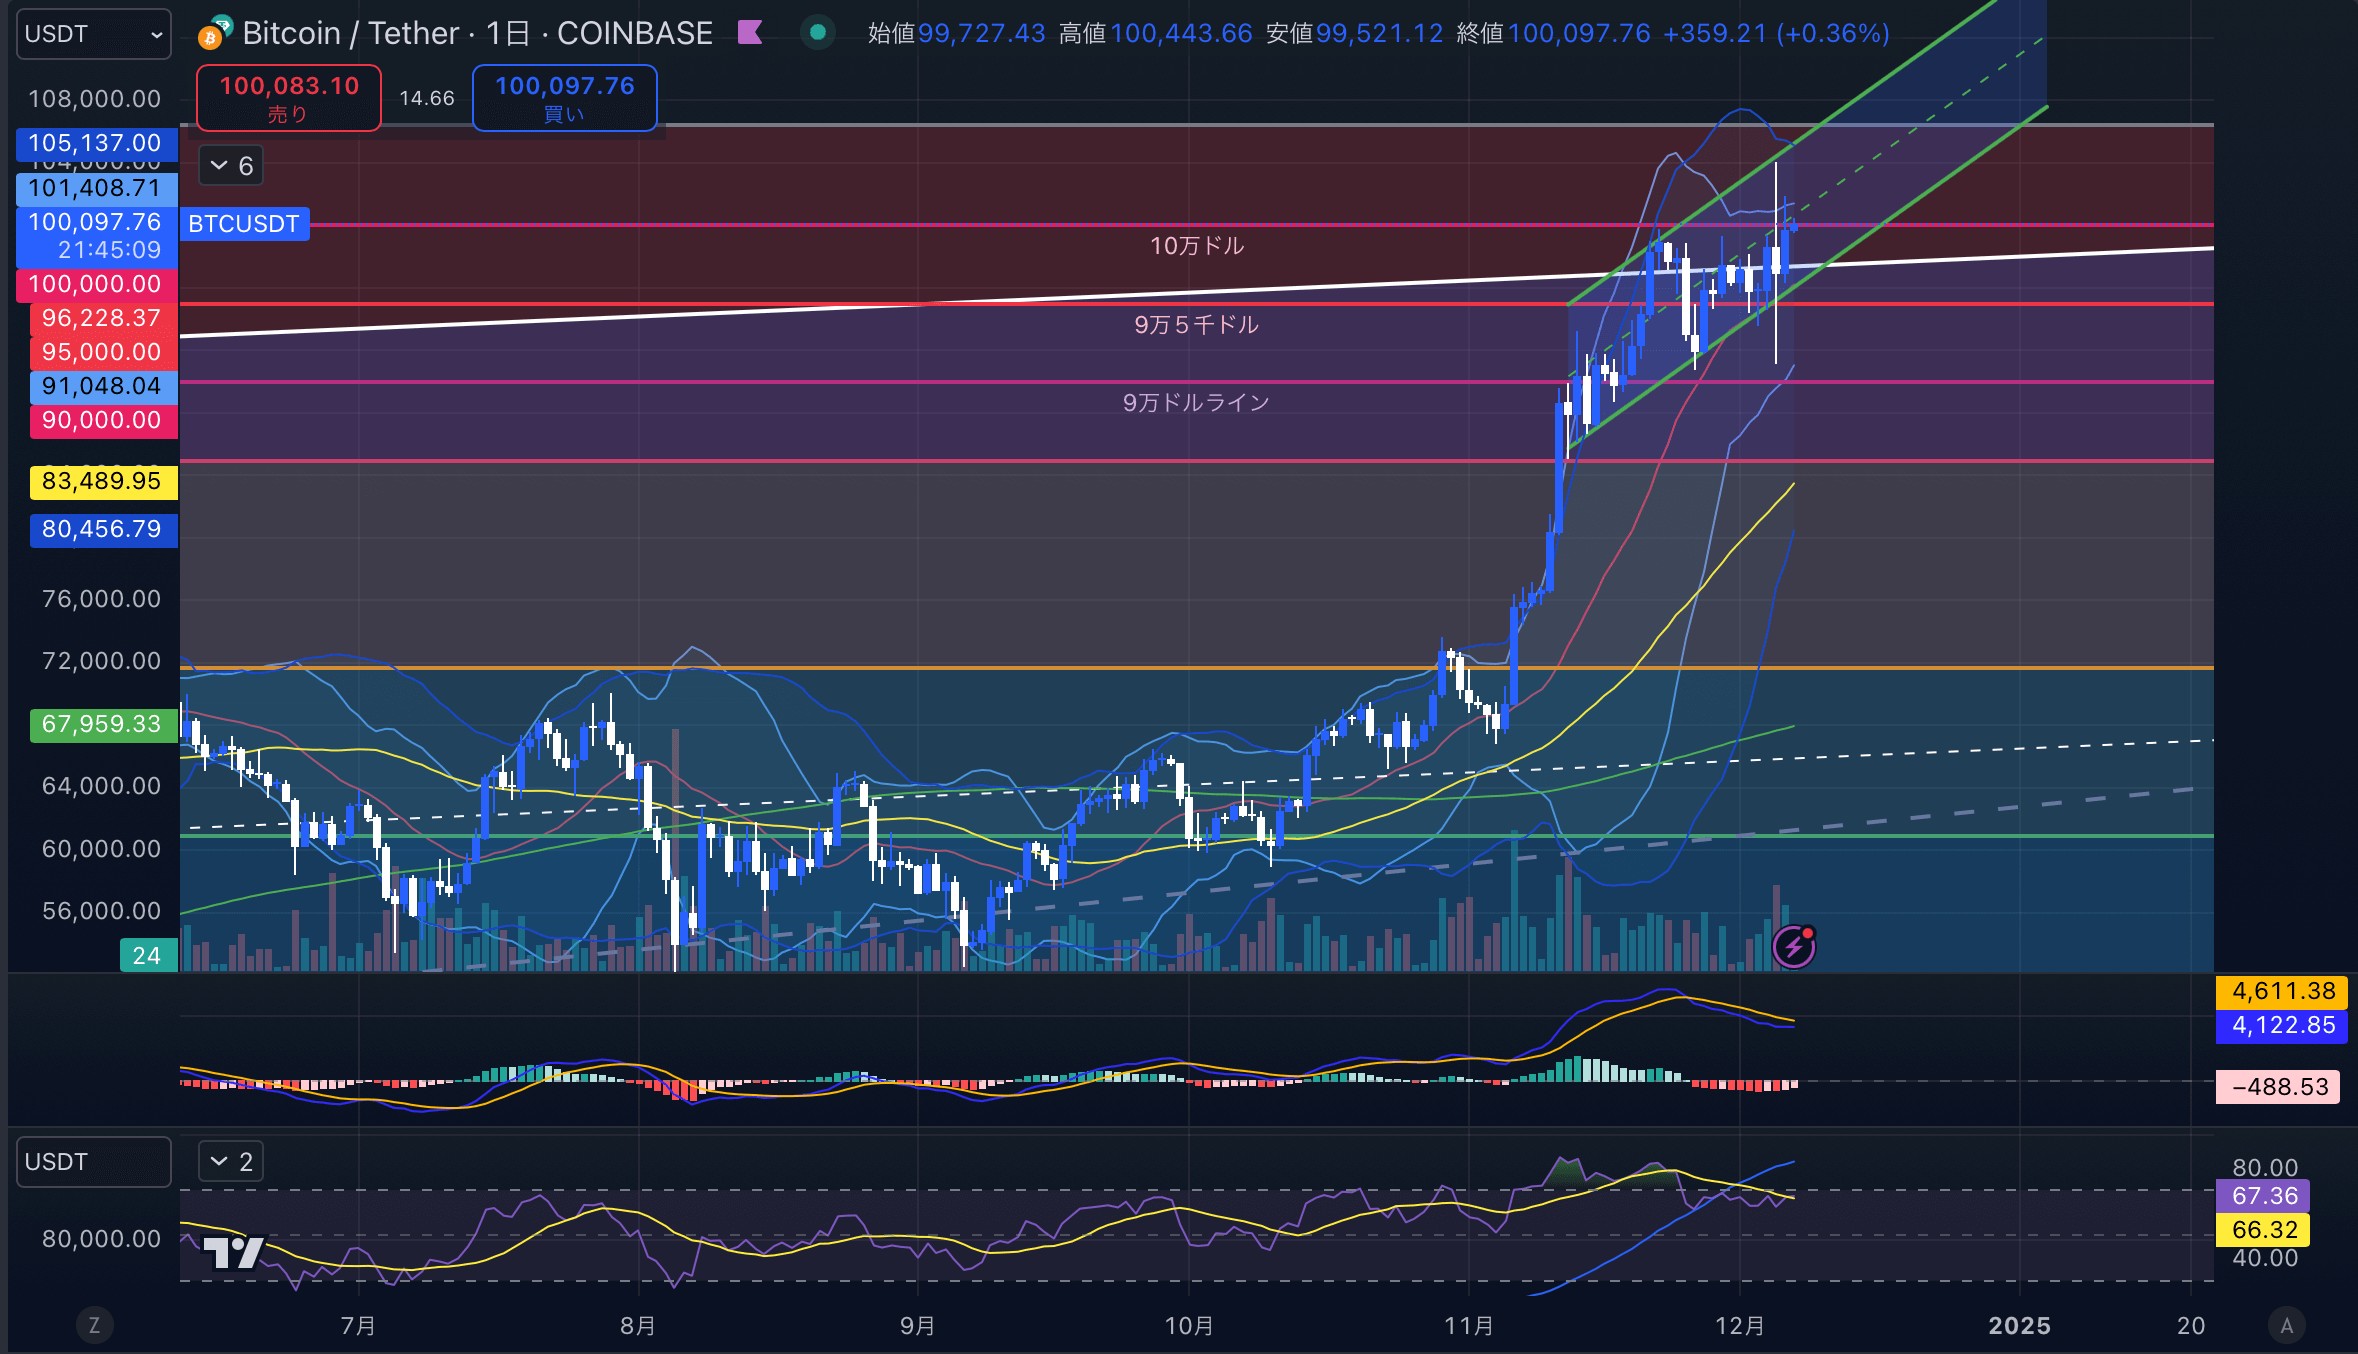Click the 12月 time axis label
This screenshot has width=2358, height=1354.
(x=1740, y=1326)
